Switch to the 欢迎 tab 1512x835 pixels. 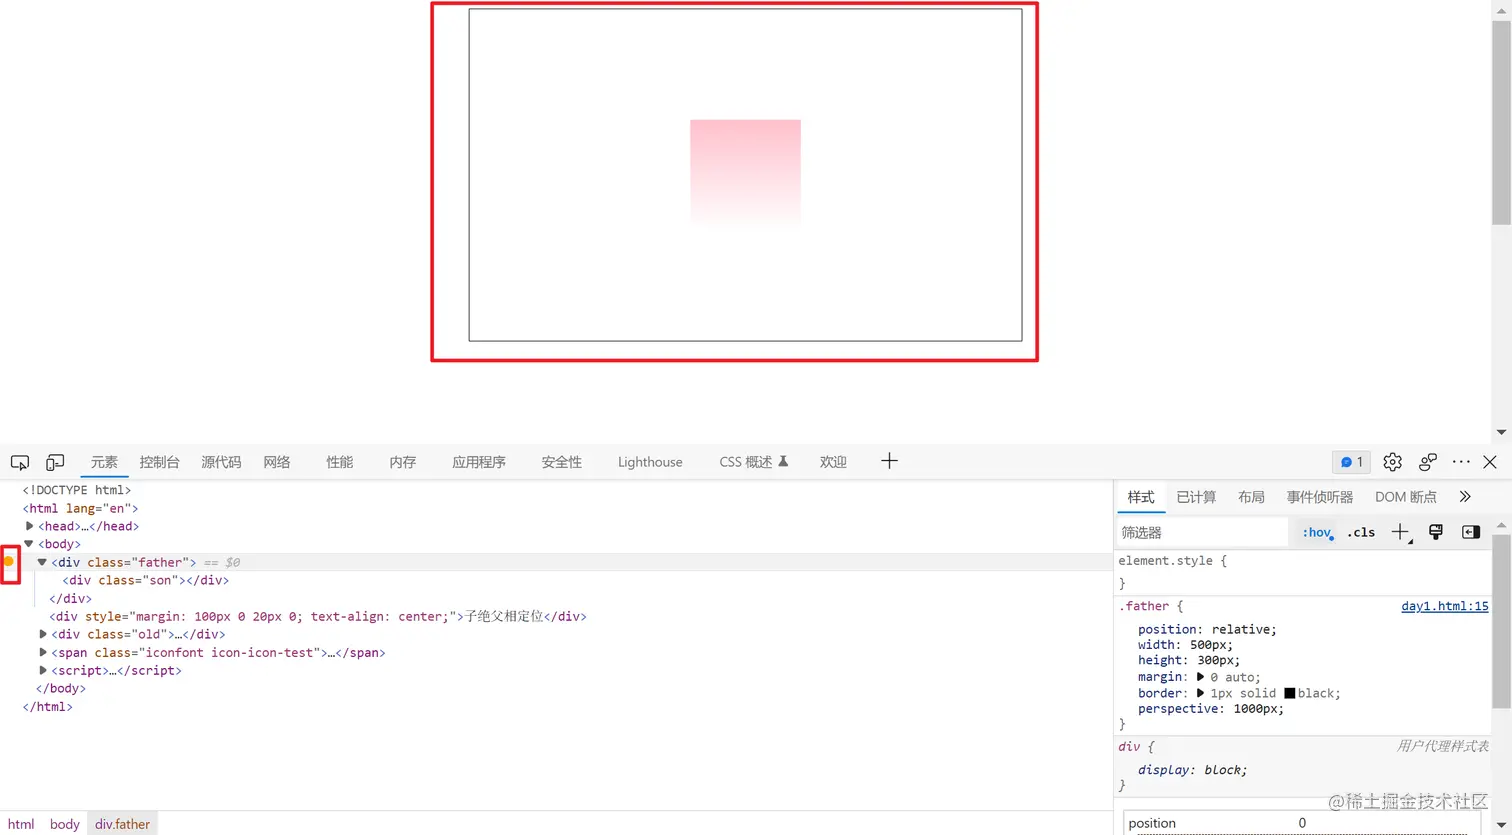click(x=833, y=462)
